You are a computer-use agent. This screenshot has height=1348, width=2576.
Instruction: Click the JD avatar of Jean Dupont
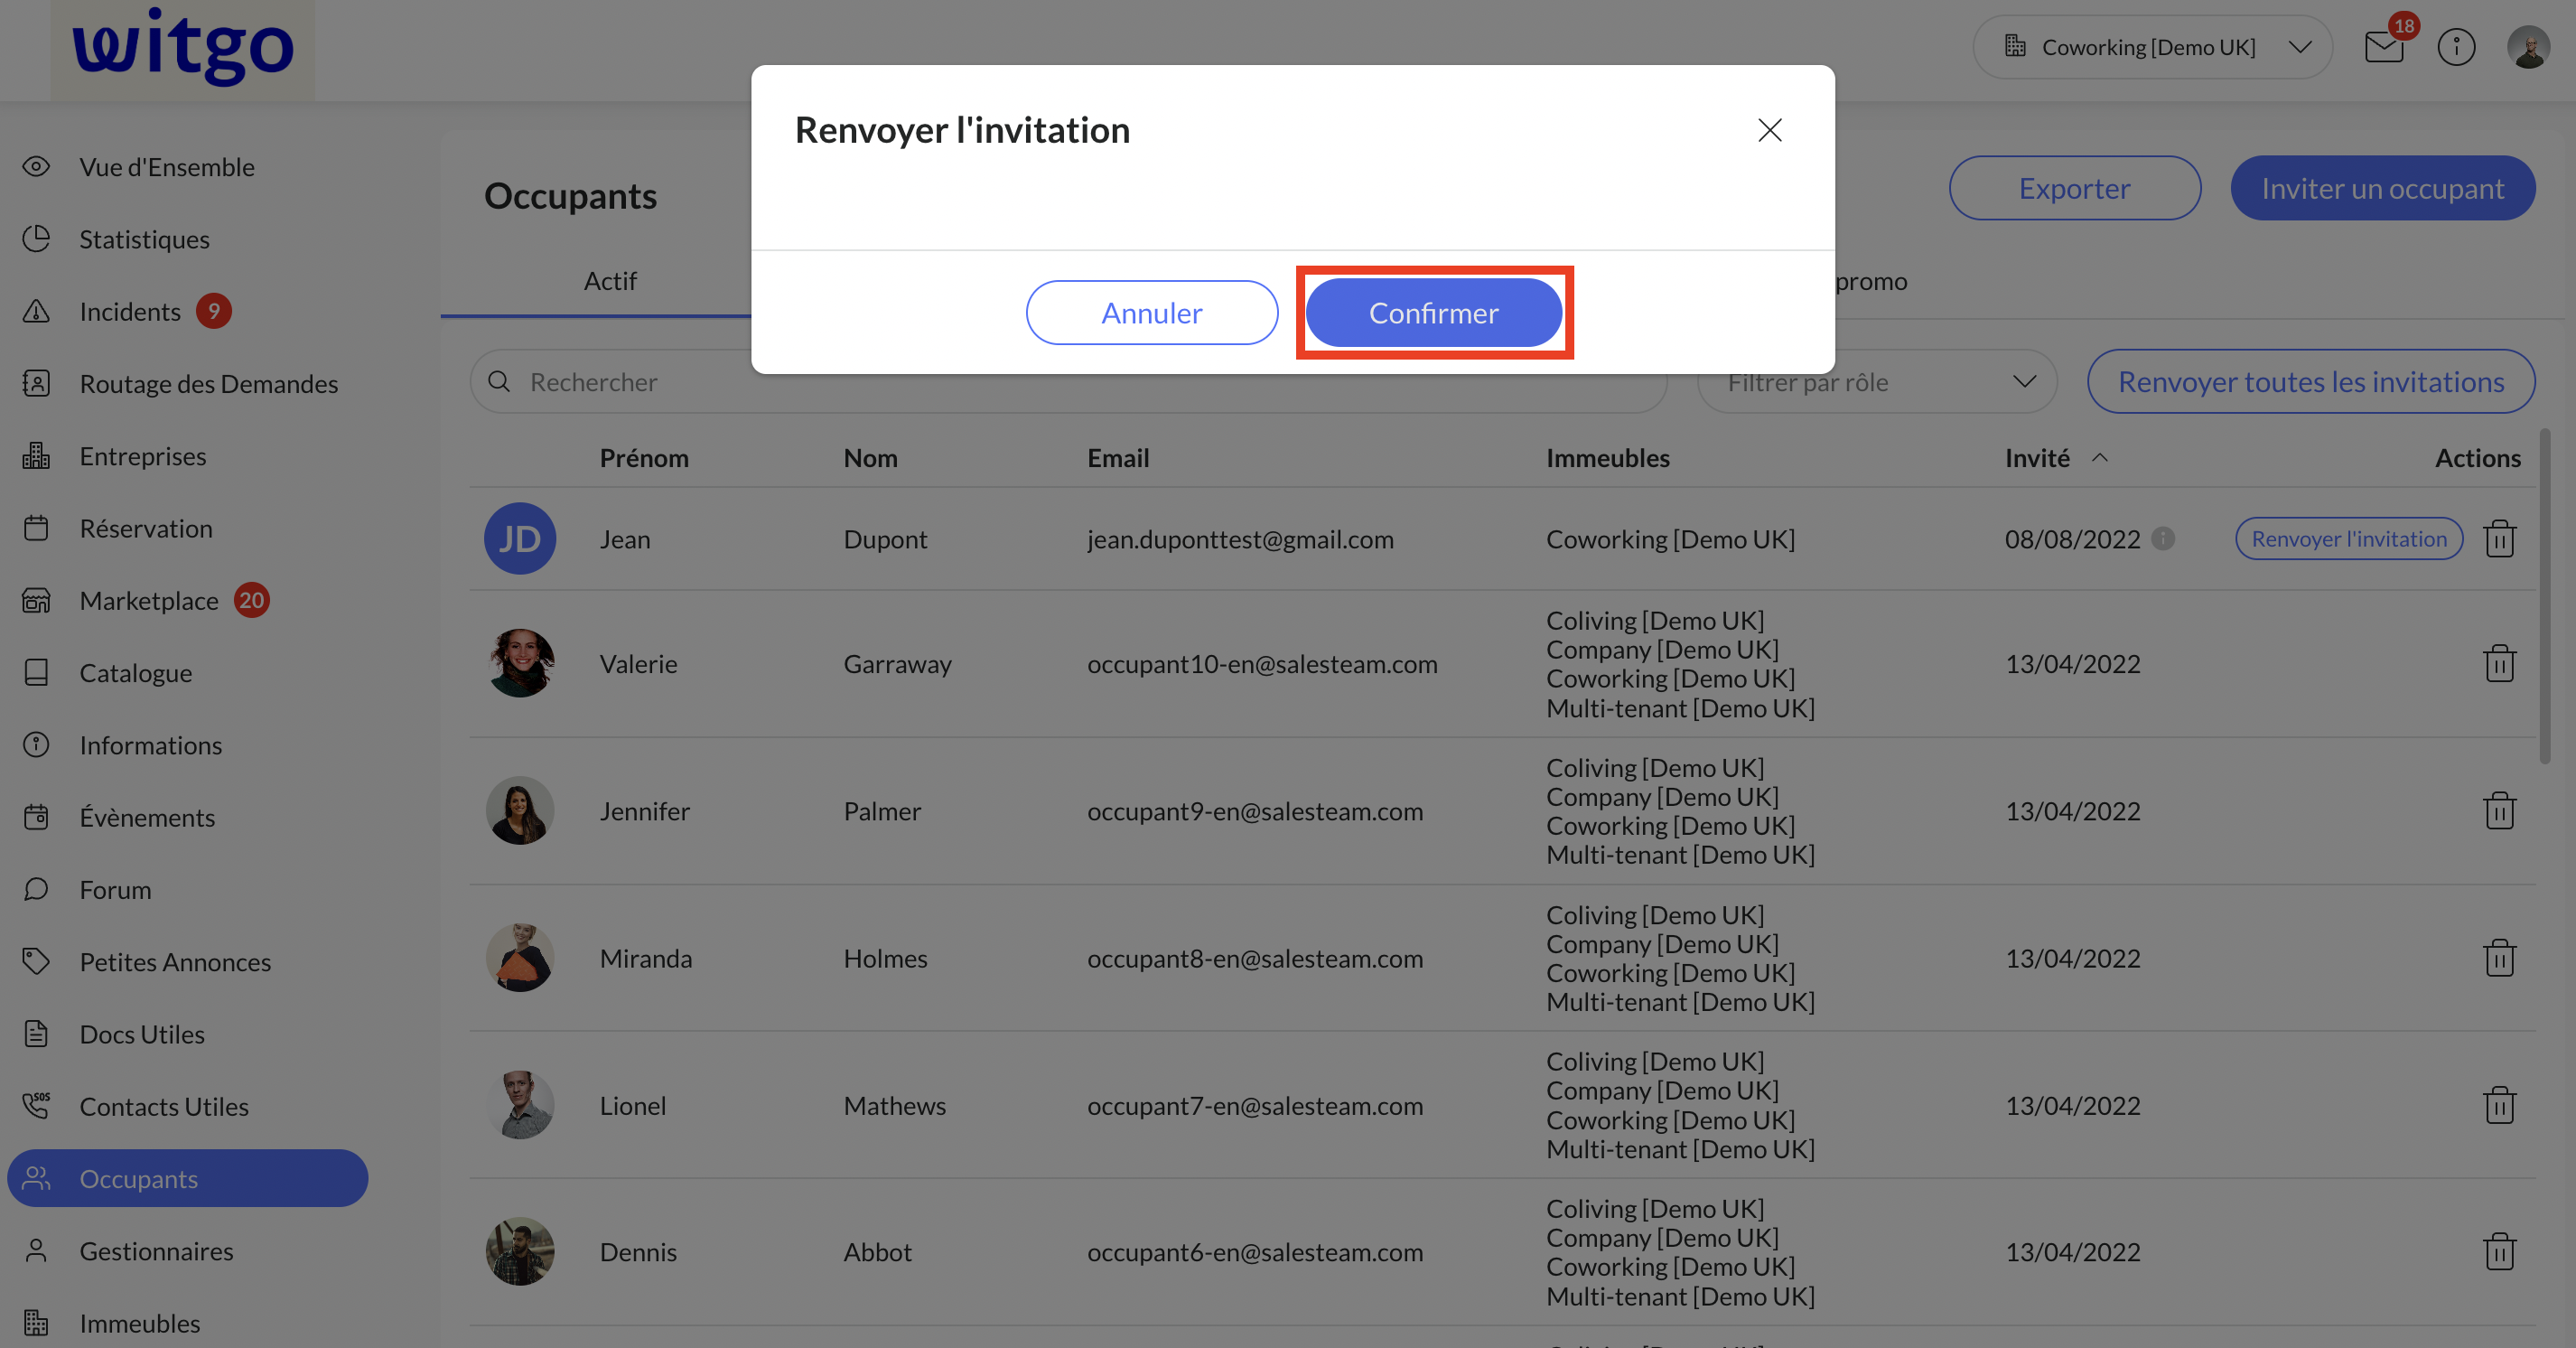click(x=520, y=538)
